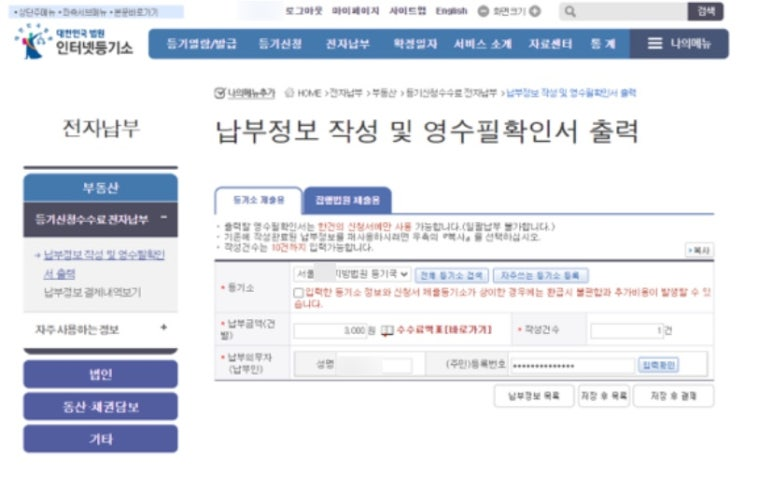Open the 수수료액표 book icon

click(x=387, y=330)
